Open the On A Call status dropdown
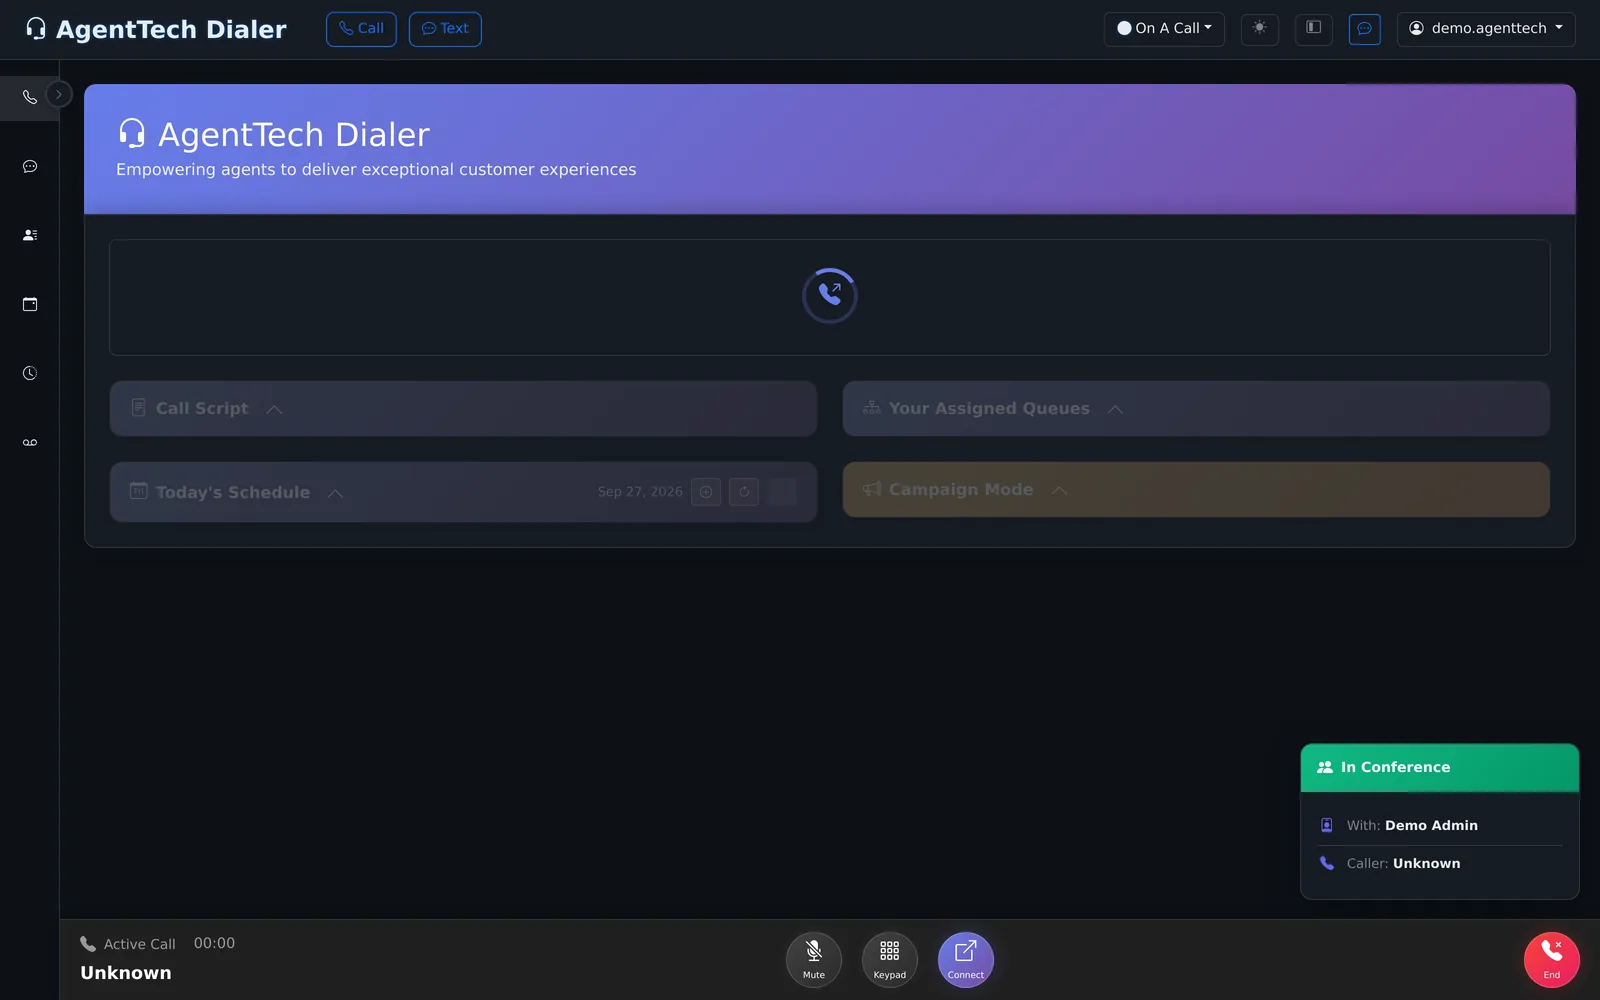The image size is (1600, 1000). [1164, 29]
